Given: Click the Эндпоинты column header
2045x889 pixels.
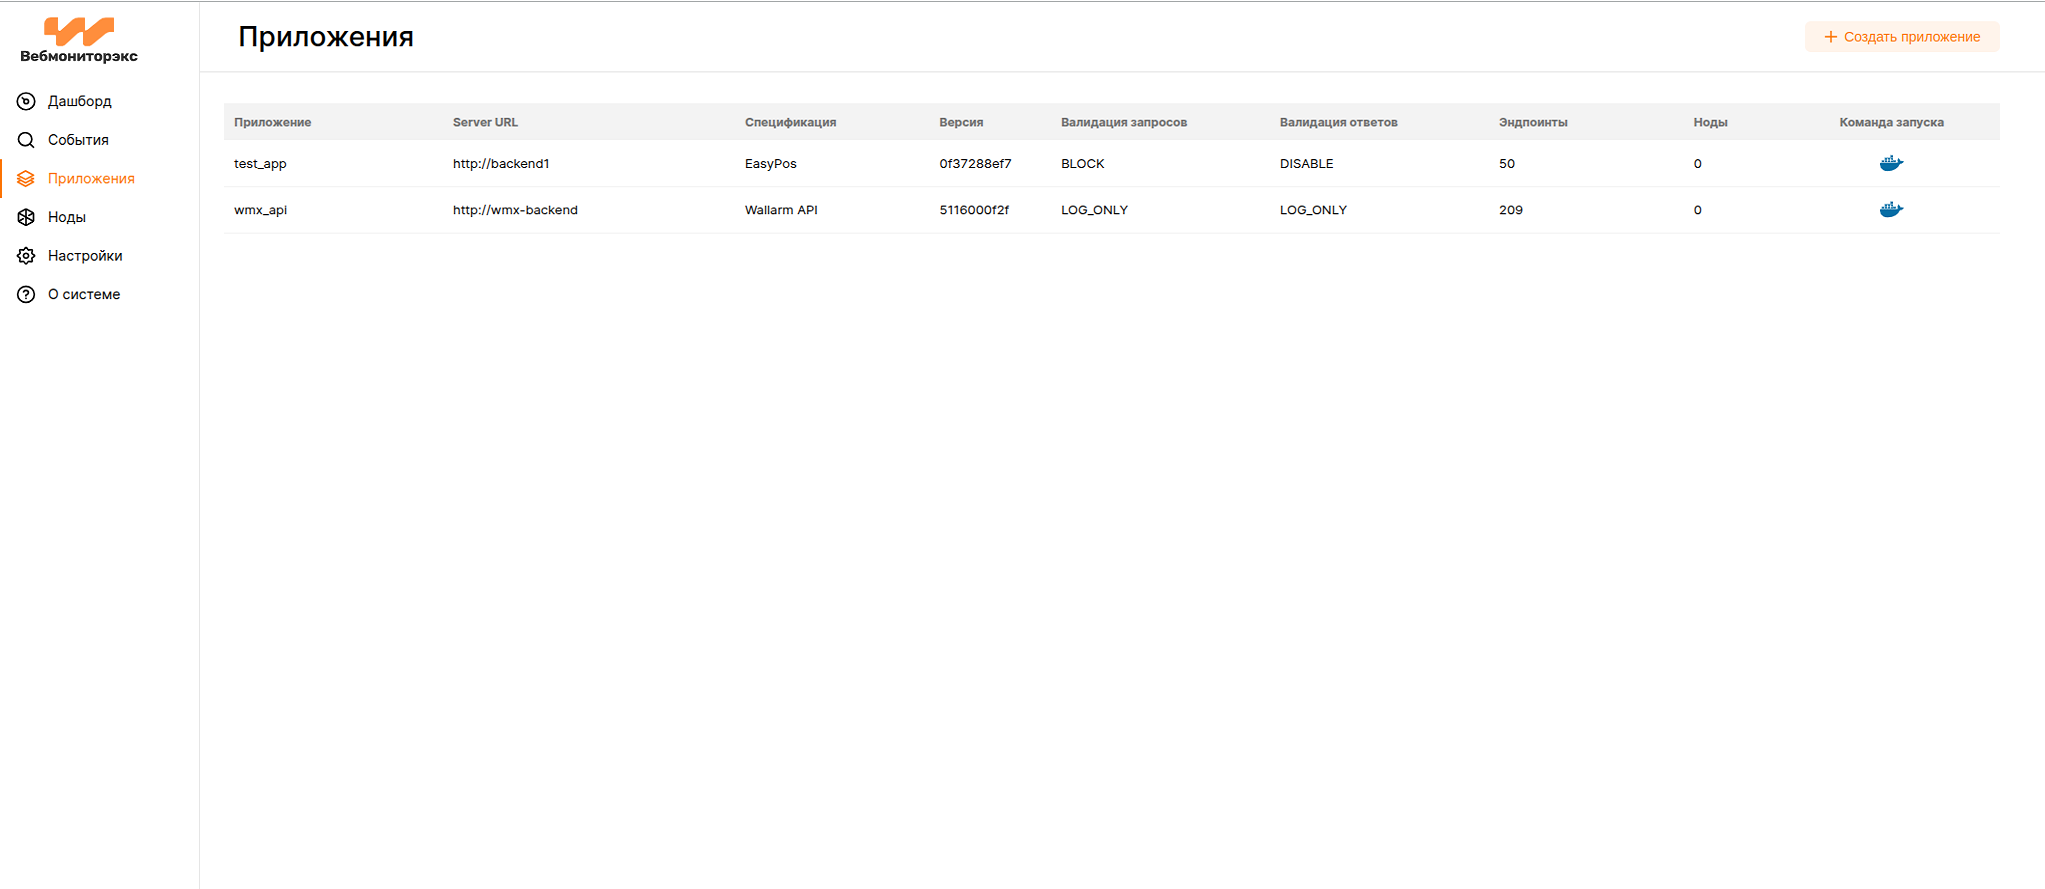Looking at the screenshot, I should click(x=1532, y=122).
